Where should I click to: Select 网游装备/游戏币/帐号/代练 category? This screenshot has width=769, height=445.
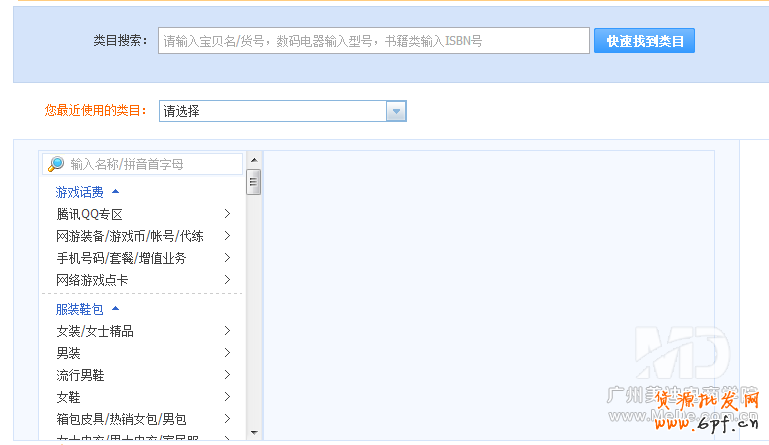tap(130, 236)
